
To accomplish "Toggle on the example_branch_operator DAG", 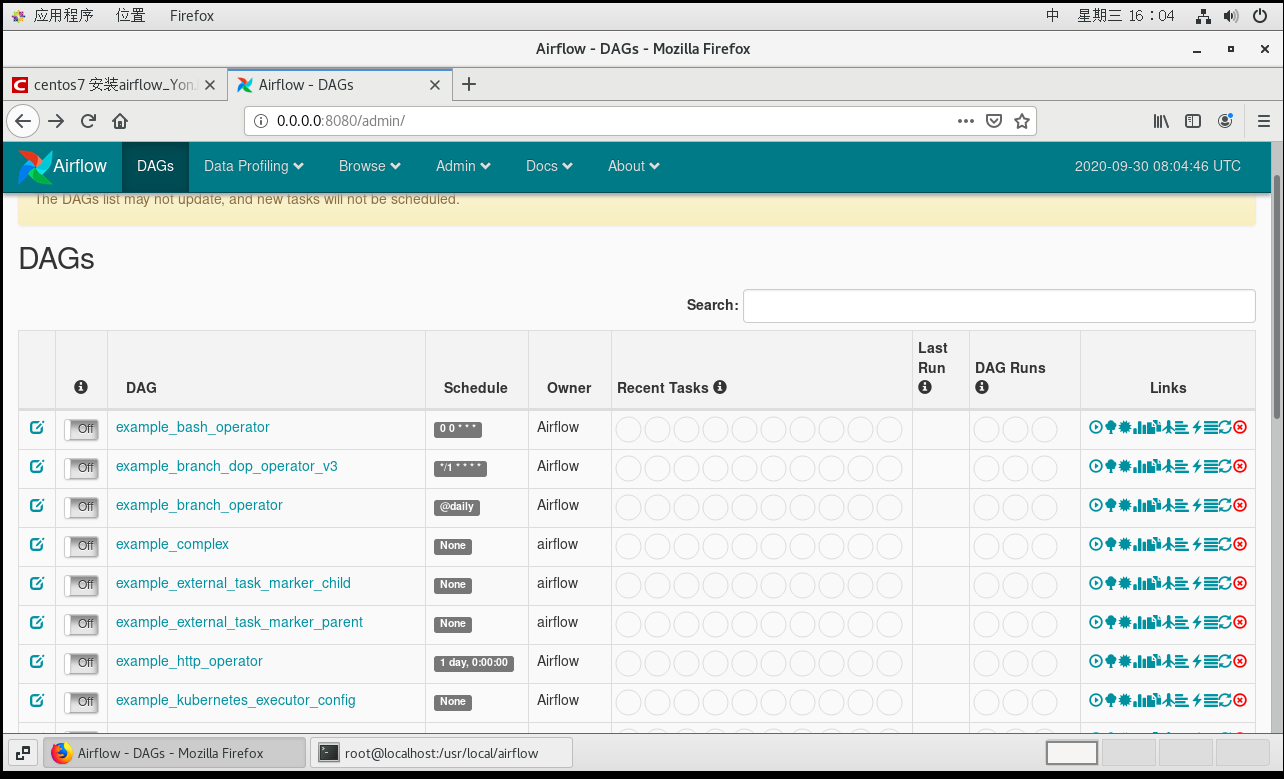I will 81,507.
